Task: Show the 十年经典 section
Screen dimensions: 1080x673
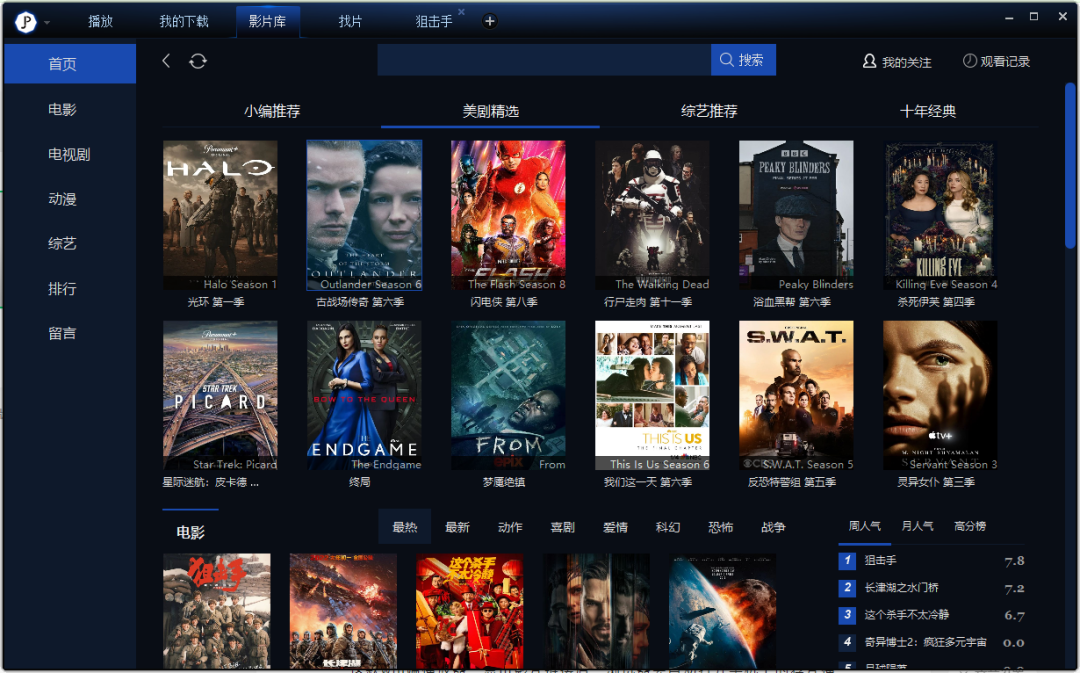Action: (928, 111)
